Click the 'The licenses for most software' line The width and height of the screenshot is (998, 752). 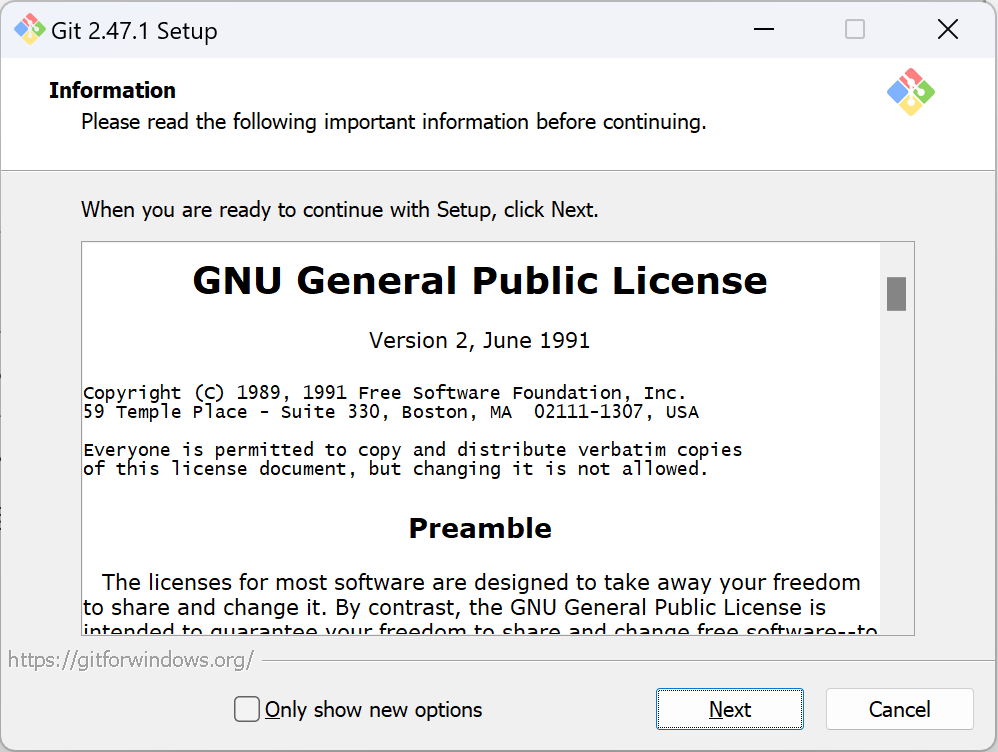pyautogui.click(x=481, y=582)
